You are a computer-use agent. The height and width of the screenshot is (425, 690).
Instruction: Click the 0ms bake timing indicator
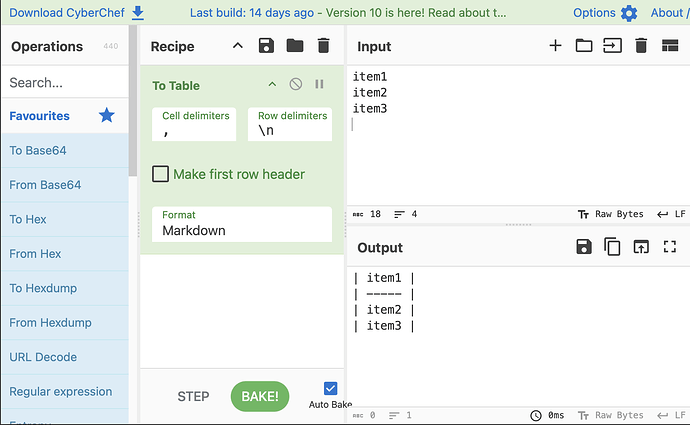[547, 415]
